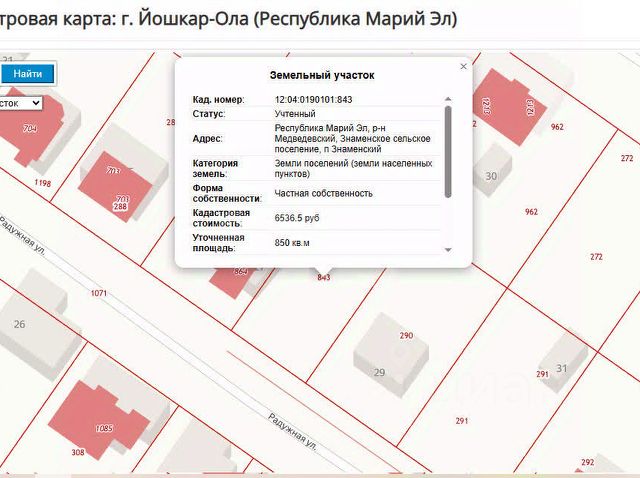Click parcel label 843 below popup
This screenshot has width=640, height=478.
pyautogui.click(x=324, y=278)
